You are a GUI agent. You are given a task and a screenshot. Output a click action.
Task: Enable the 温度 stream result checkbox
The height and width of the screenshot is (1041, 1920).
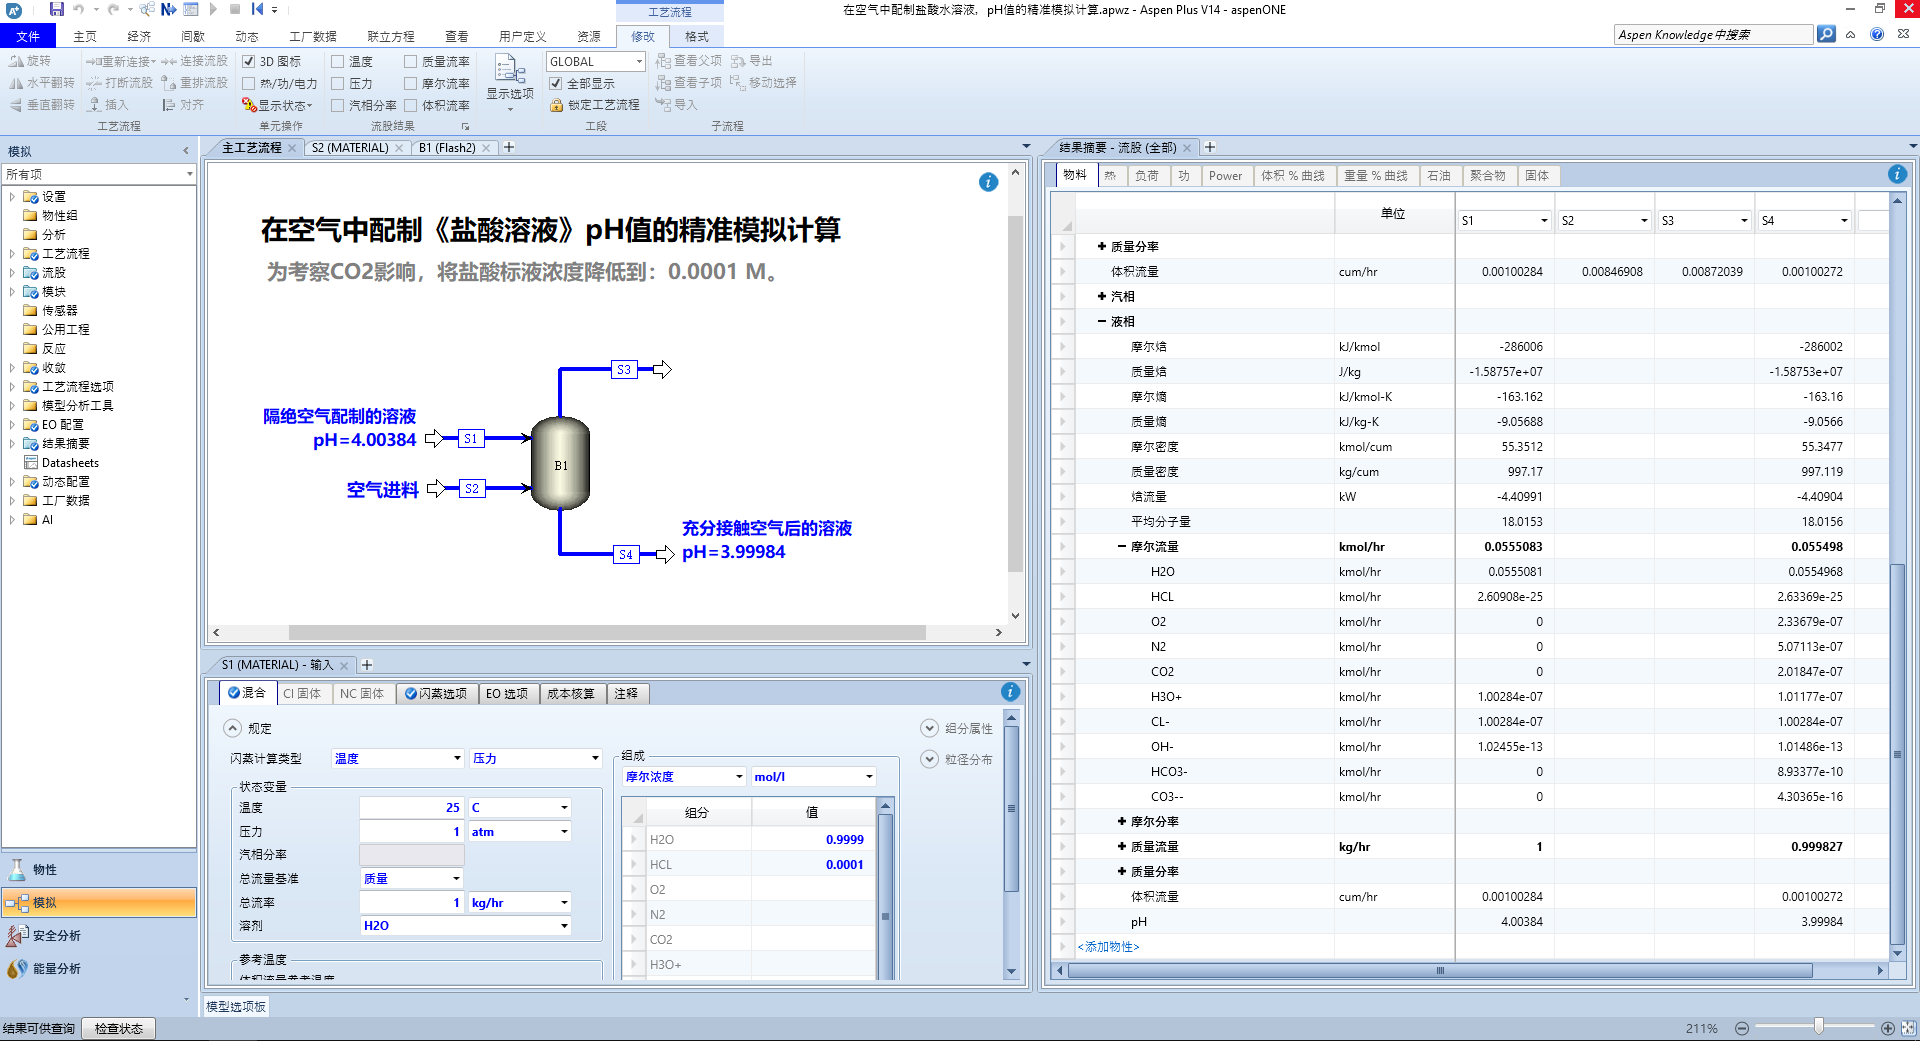pos(338,61)
